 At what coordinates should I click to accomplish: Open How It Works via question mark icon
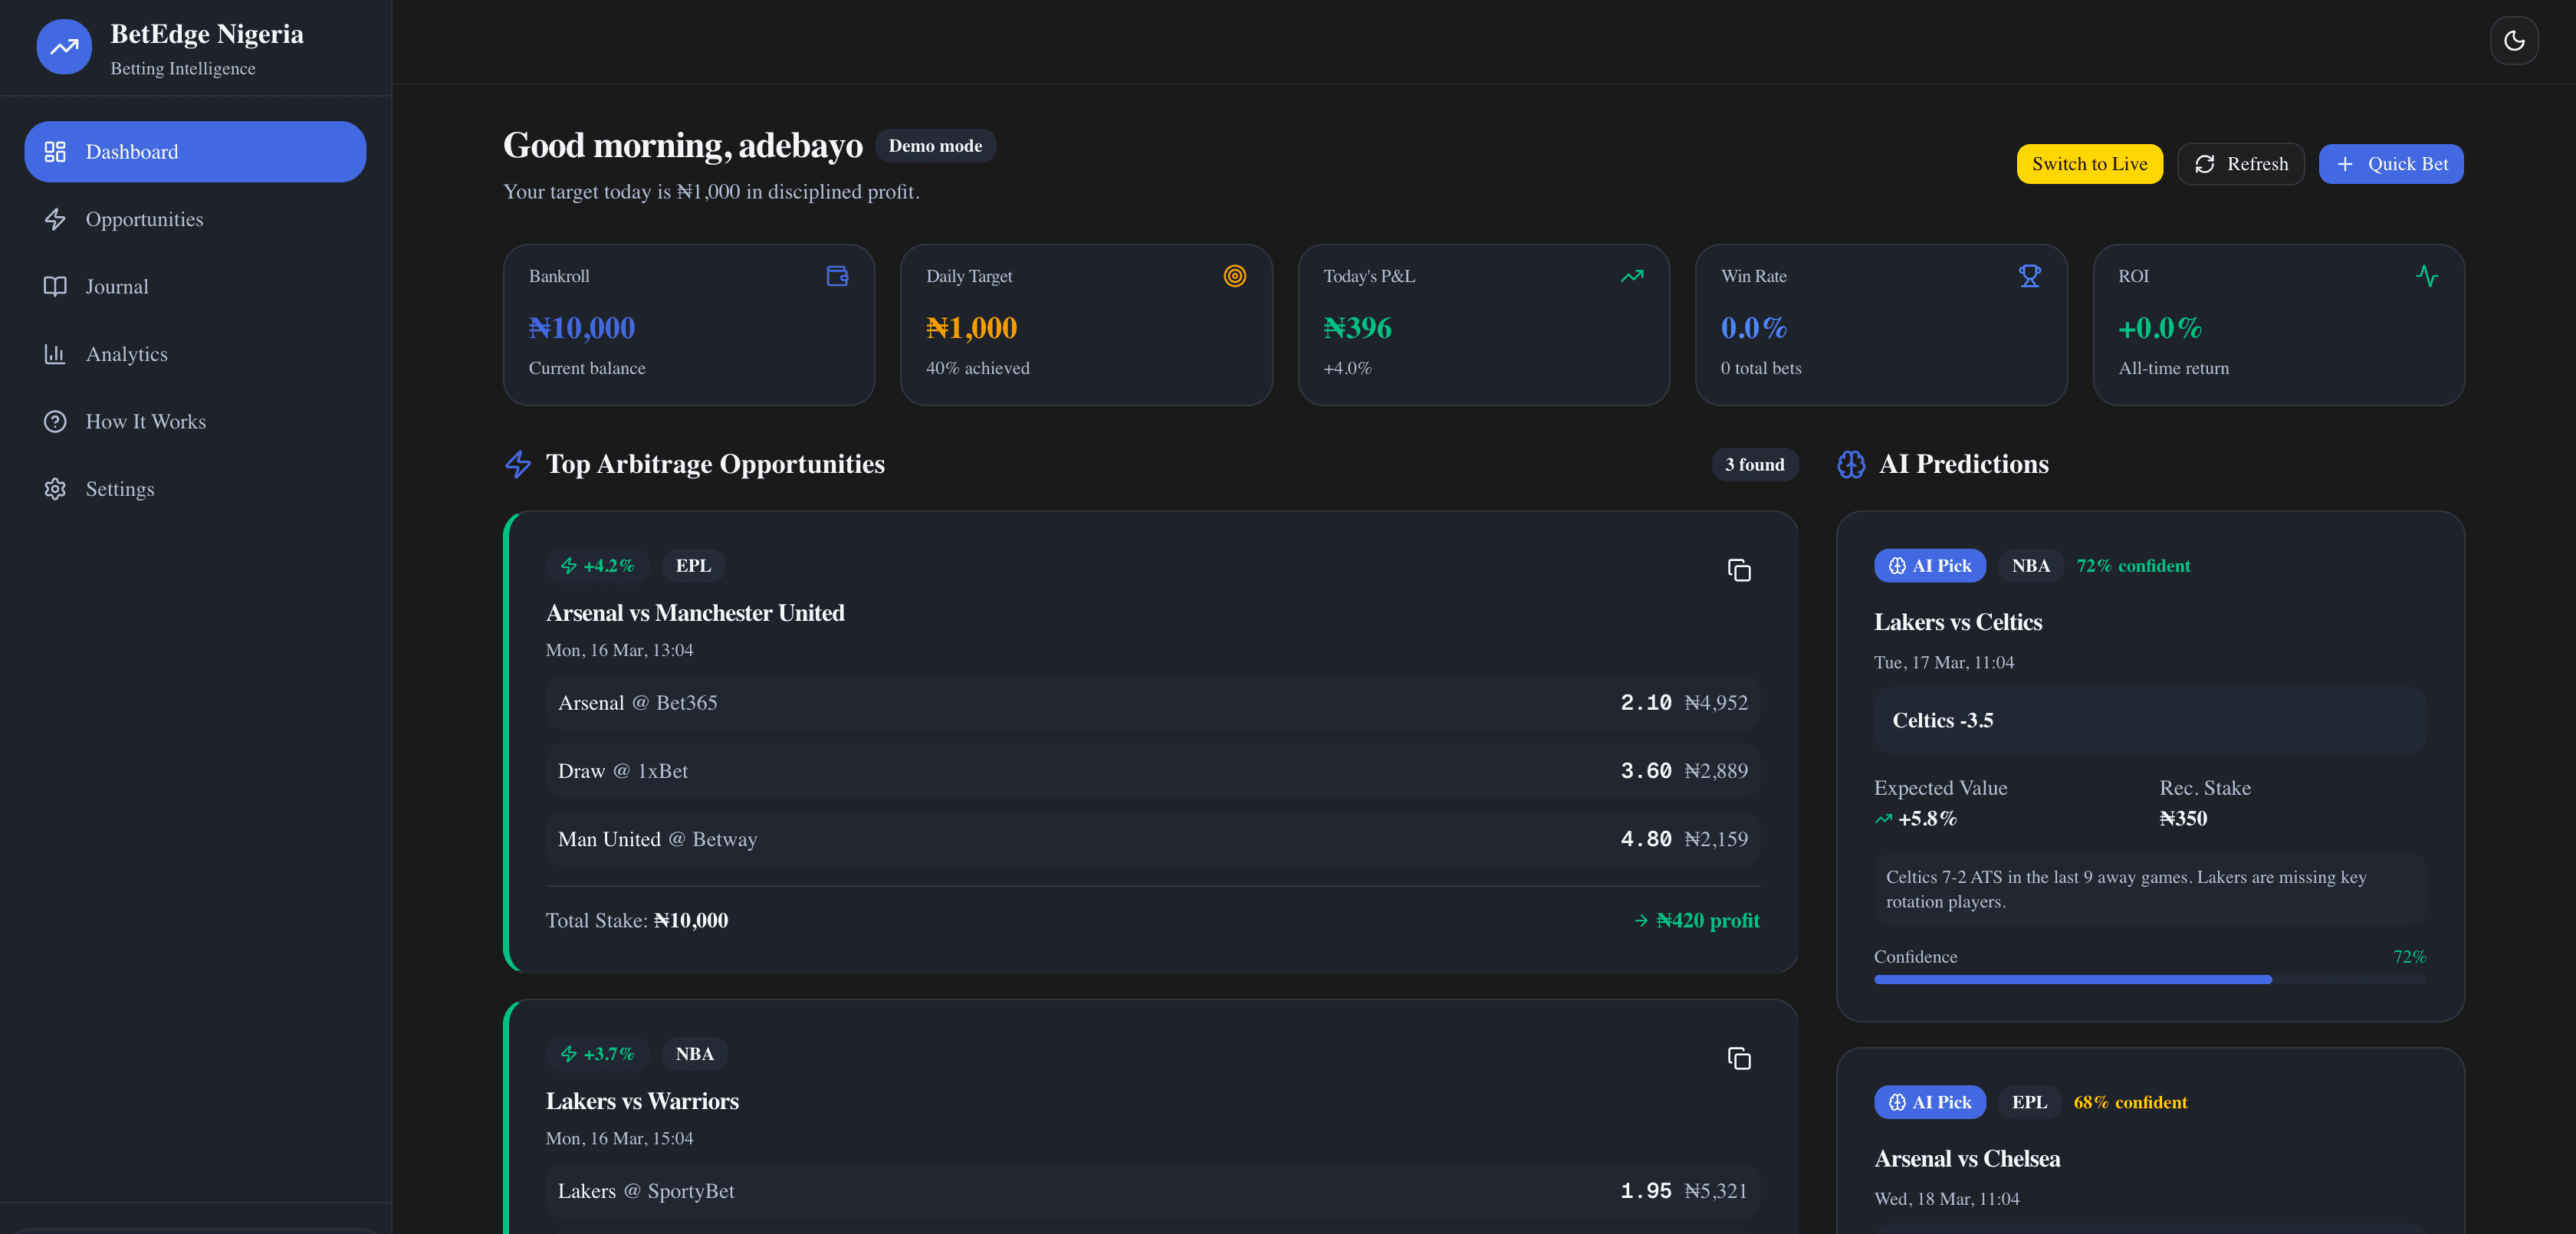56,421
